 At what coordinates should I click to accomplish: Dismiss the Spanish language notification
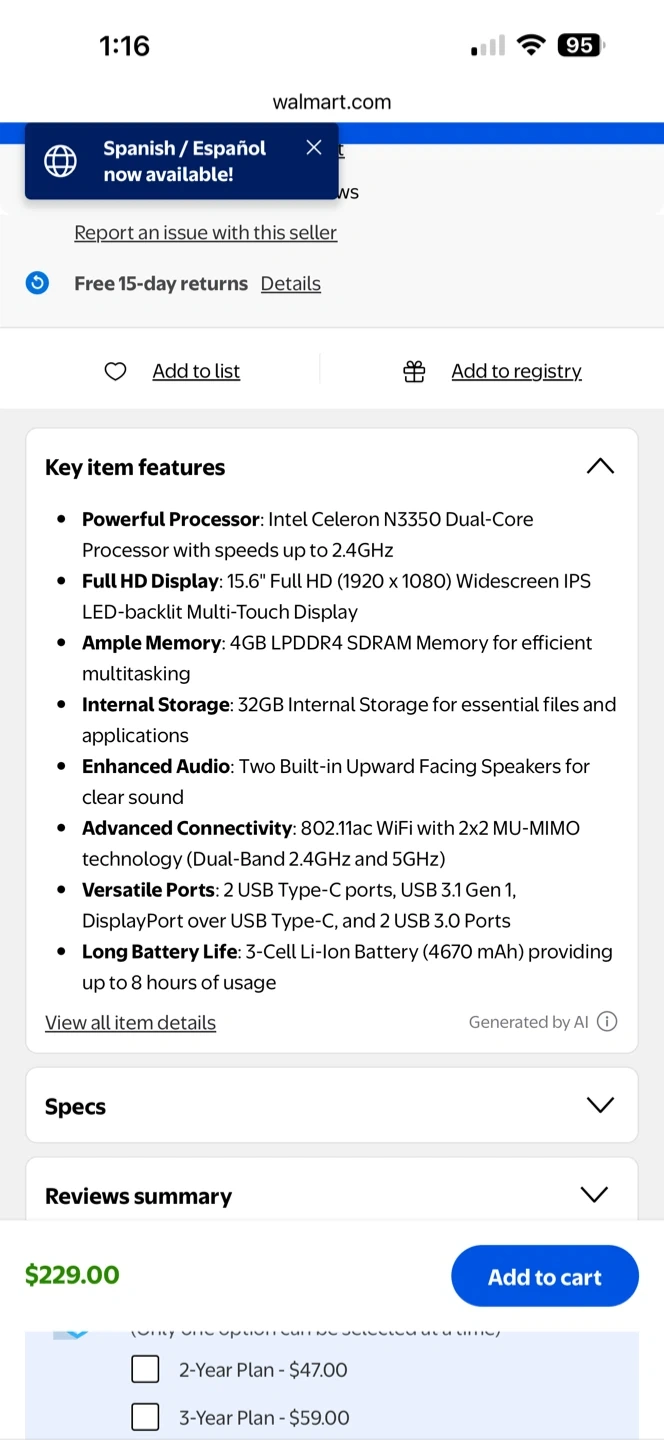tap(314, 148)
